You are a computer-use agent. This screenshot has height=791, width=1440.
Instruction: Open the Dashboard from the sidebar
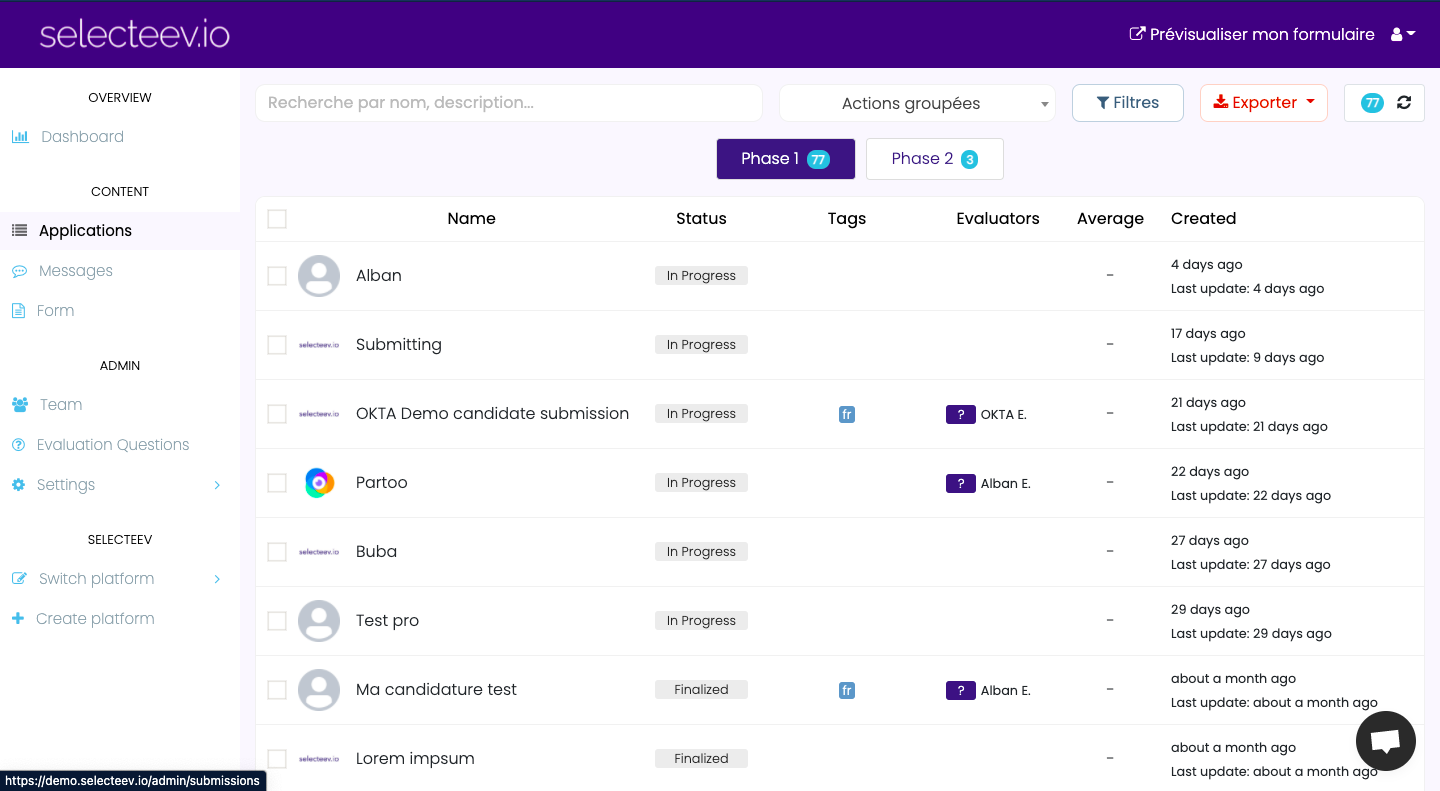[x=21, y=137]
